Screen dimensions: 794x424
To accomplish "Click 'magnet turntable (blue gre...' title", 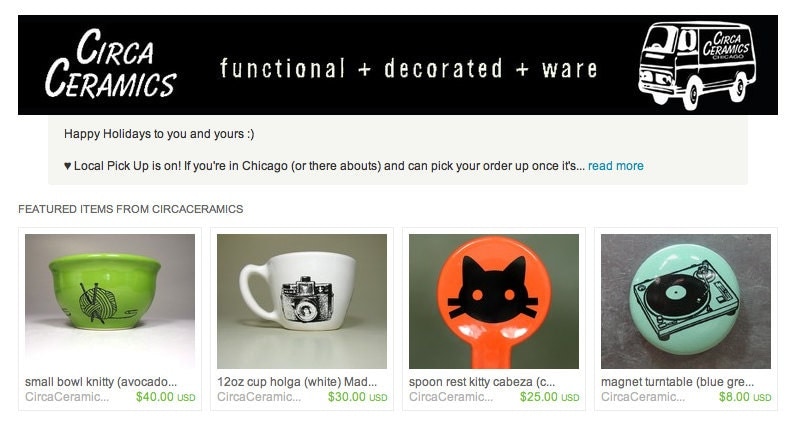I will pyautogui.click(x=678, y=382).
